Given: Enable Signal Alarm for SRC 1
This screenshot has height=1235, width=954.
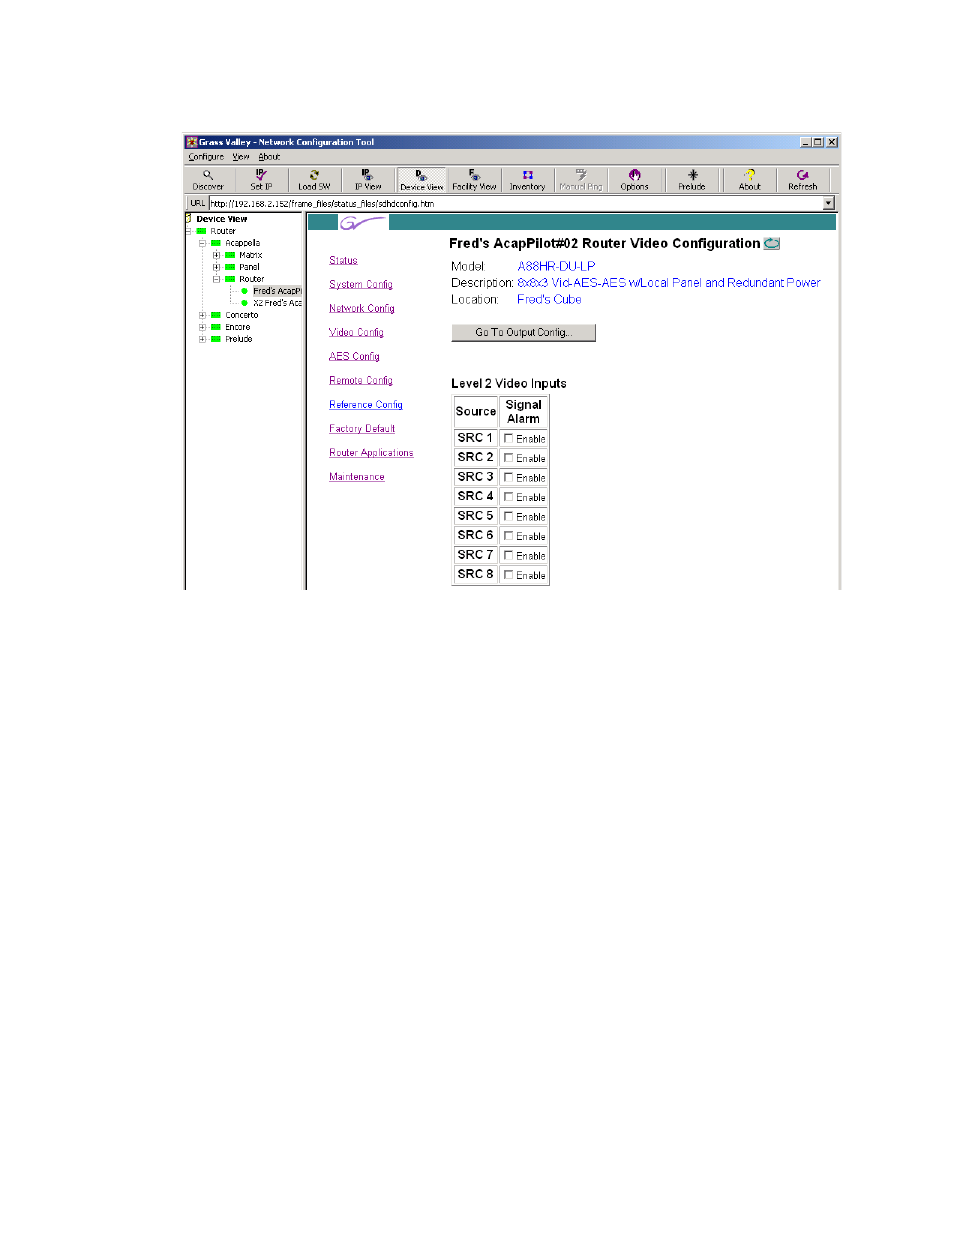Looking at the screenshot, I should pos(509,438).
